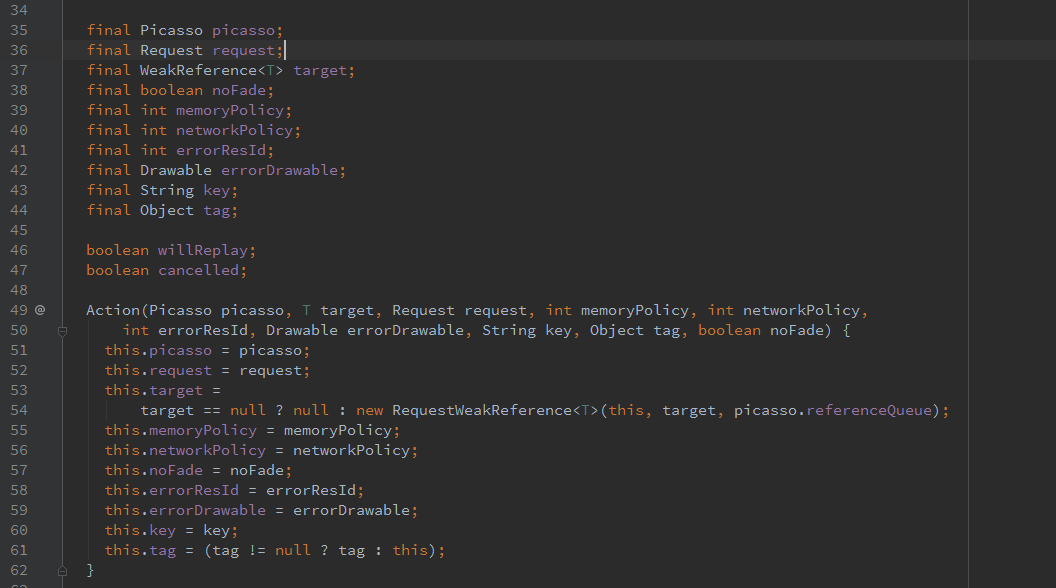Click the 'willReplay' field on line 46

(203, 251)
